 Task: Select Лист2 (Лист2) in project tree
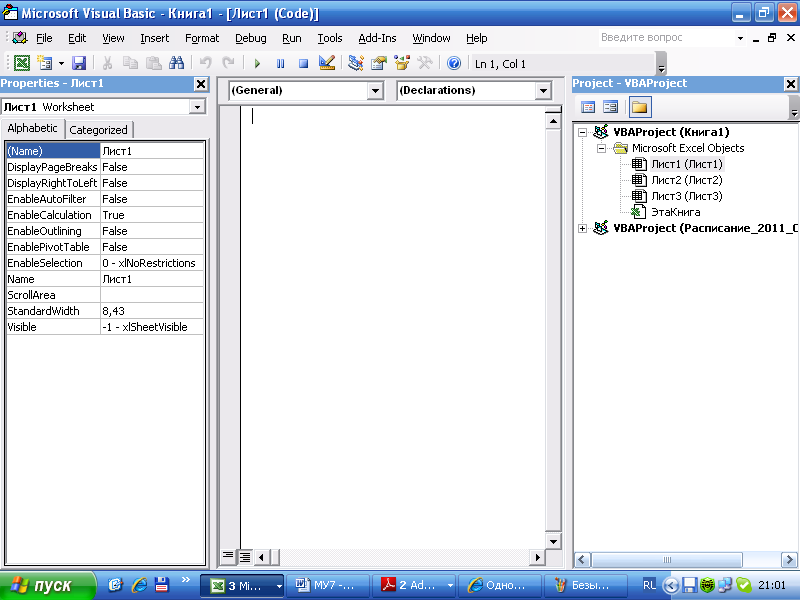[687, 180]
